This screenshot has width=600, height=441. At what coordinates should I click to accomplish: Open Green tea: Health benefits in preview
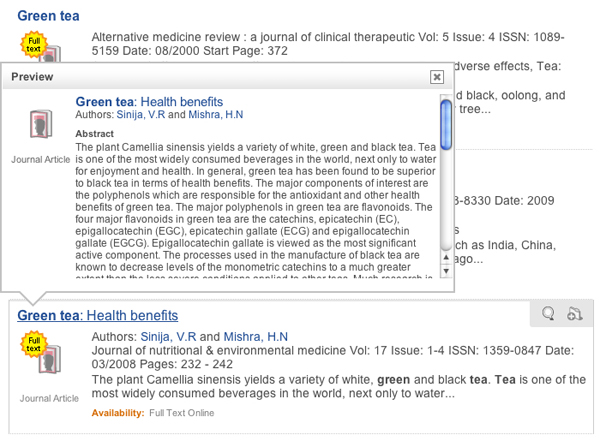click(149, 102)
